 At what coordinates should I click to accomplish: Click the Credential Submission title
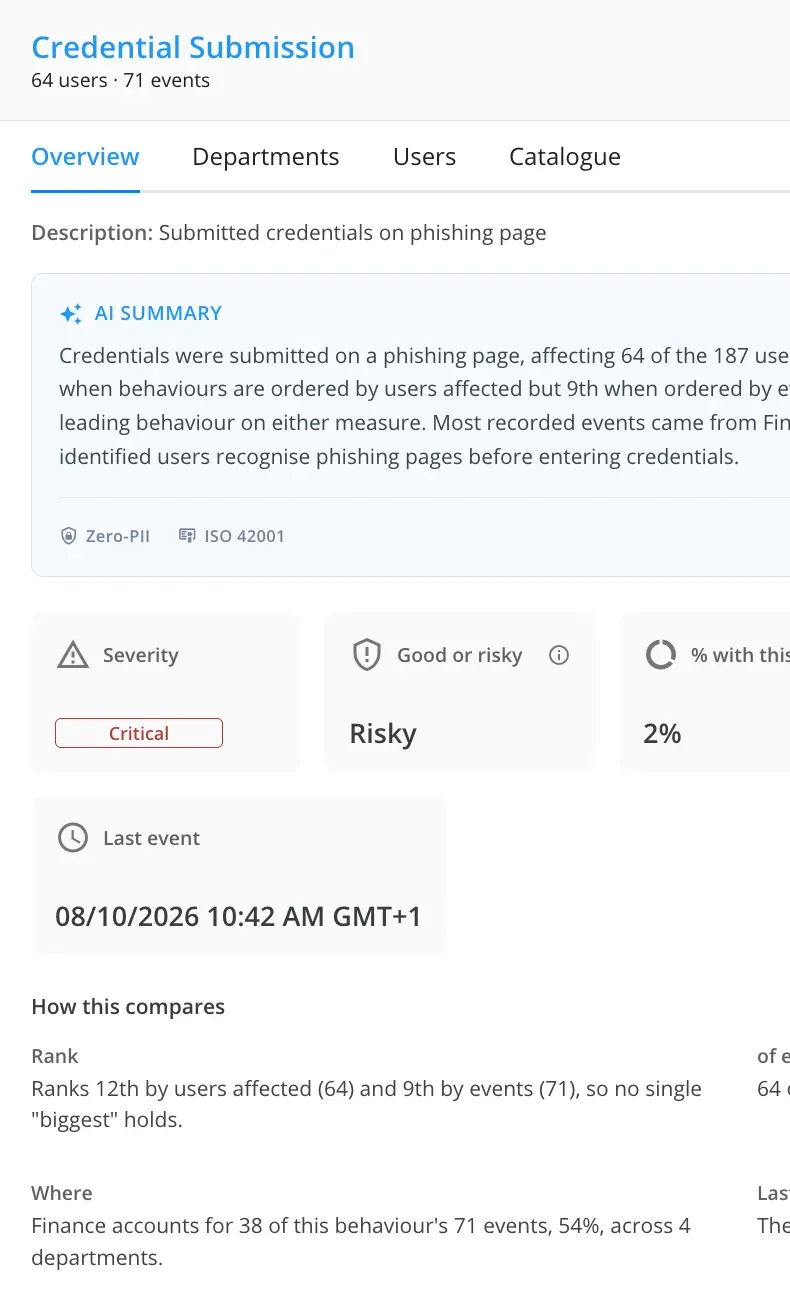(193, 47)
